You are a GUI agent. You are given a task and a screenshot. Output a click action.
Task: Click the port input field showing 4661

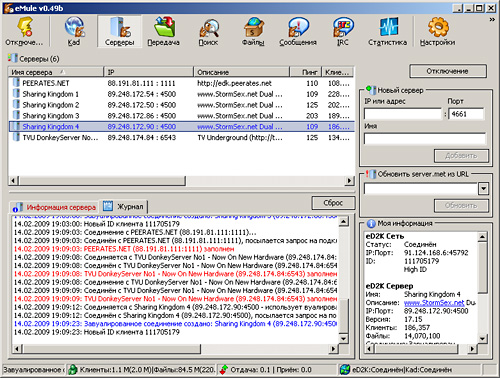[466, 114]
